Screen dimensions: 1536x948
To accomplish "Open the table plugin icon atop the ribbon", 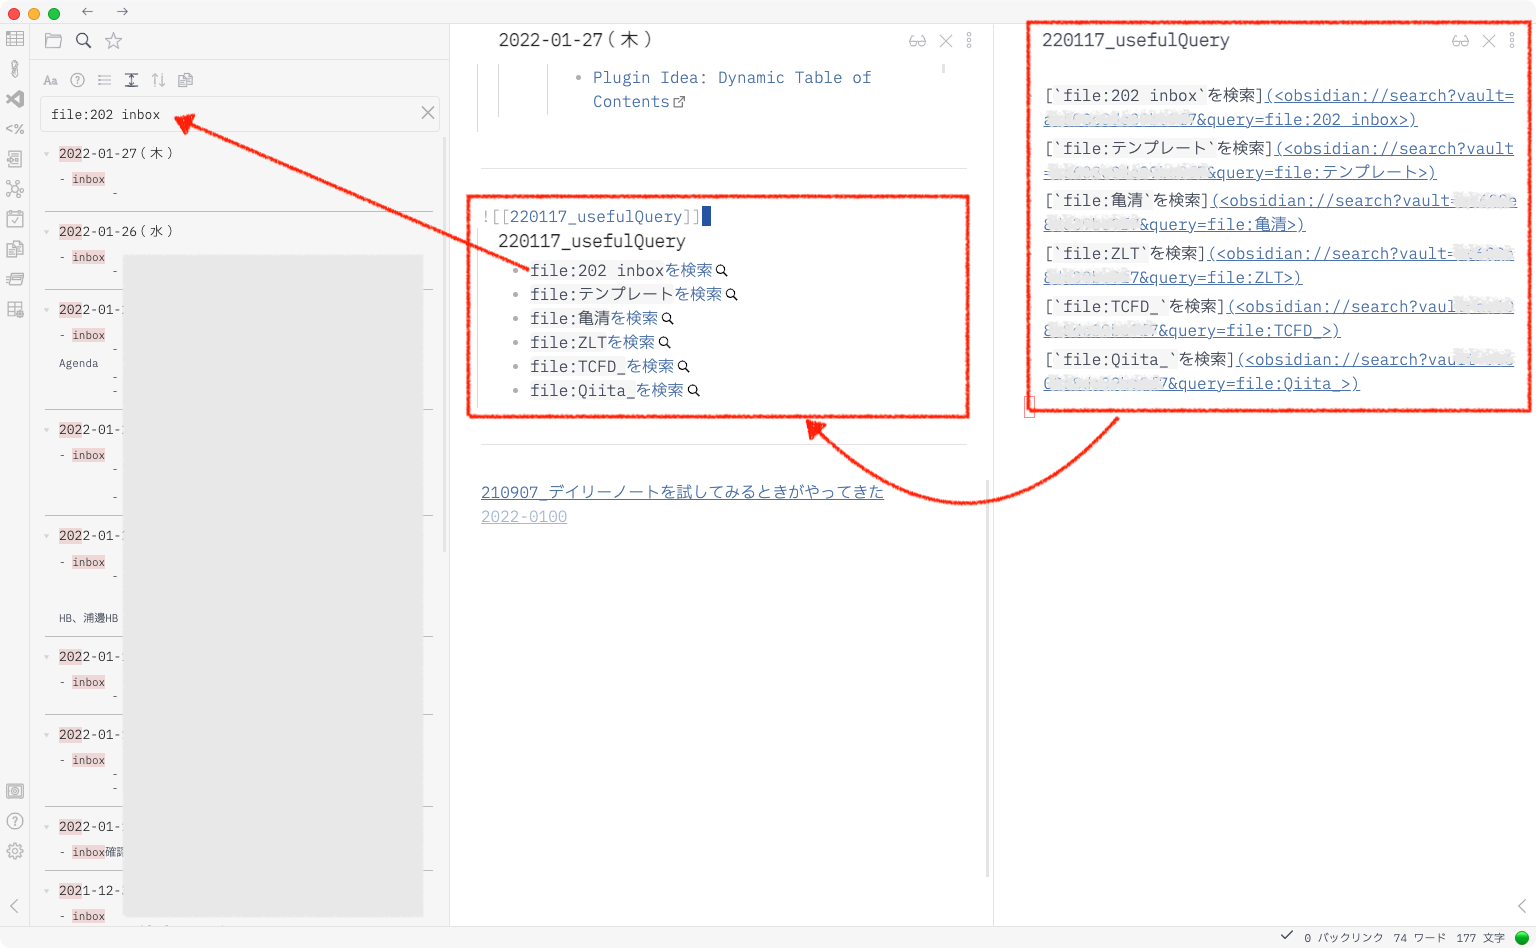I will coord(15,39).
